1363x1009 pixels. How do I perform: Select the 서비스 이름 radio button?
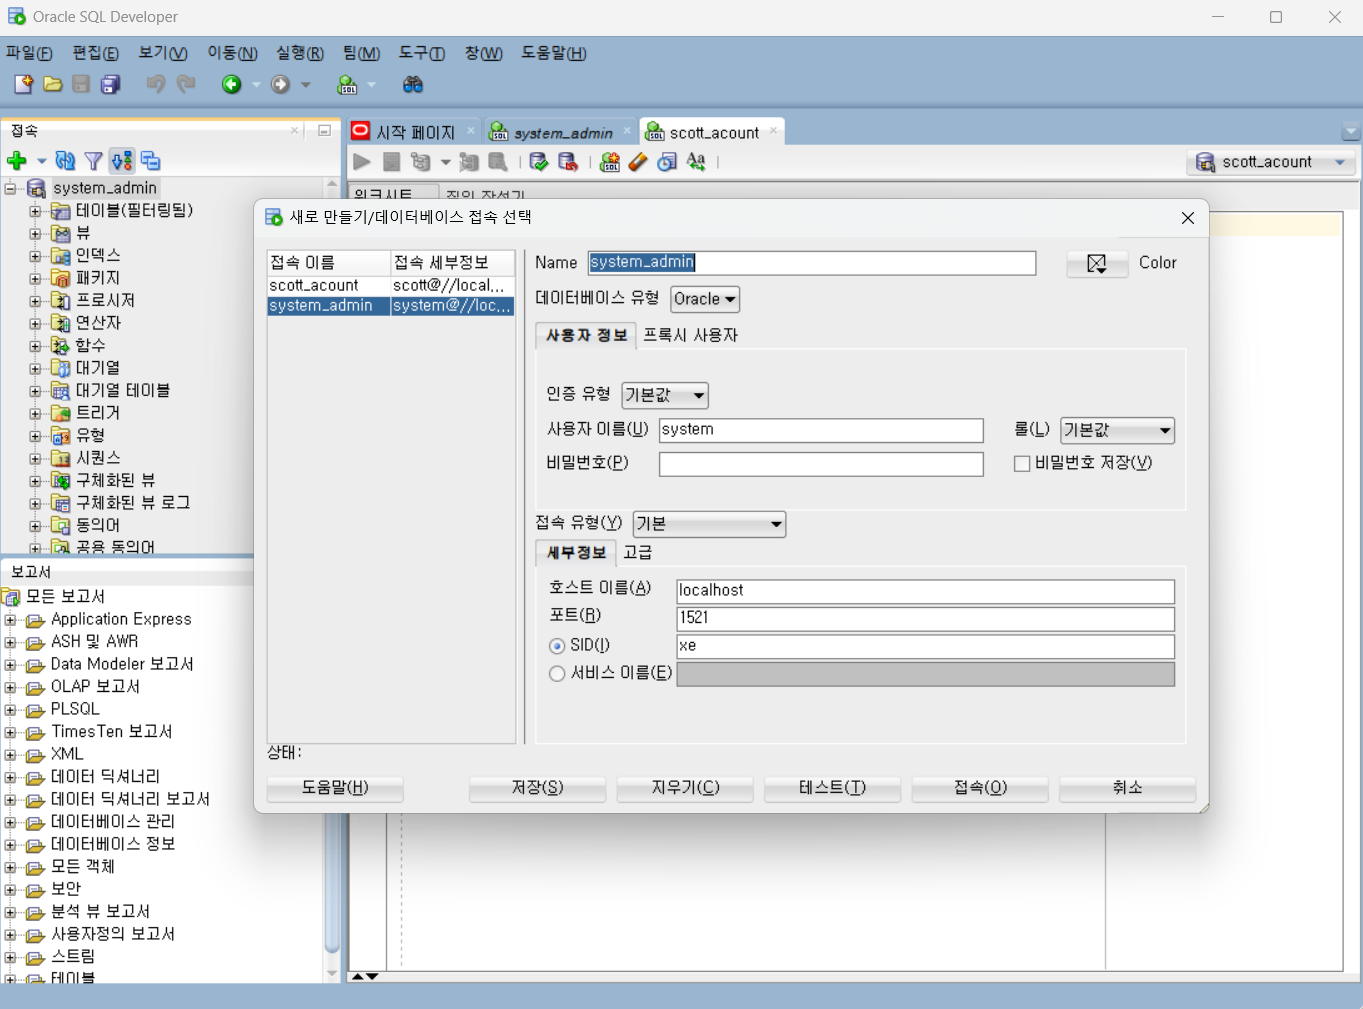557,674
